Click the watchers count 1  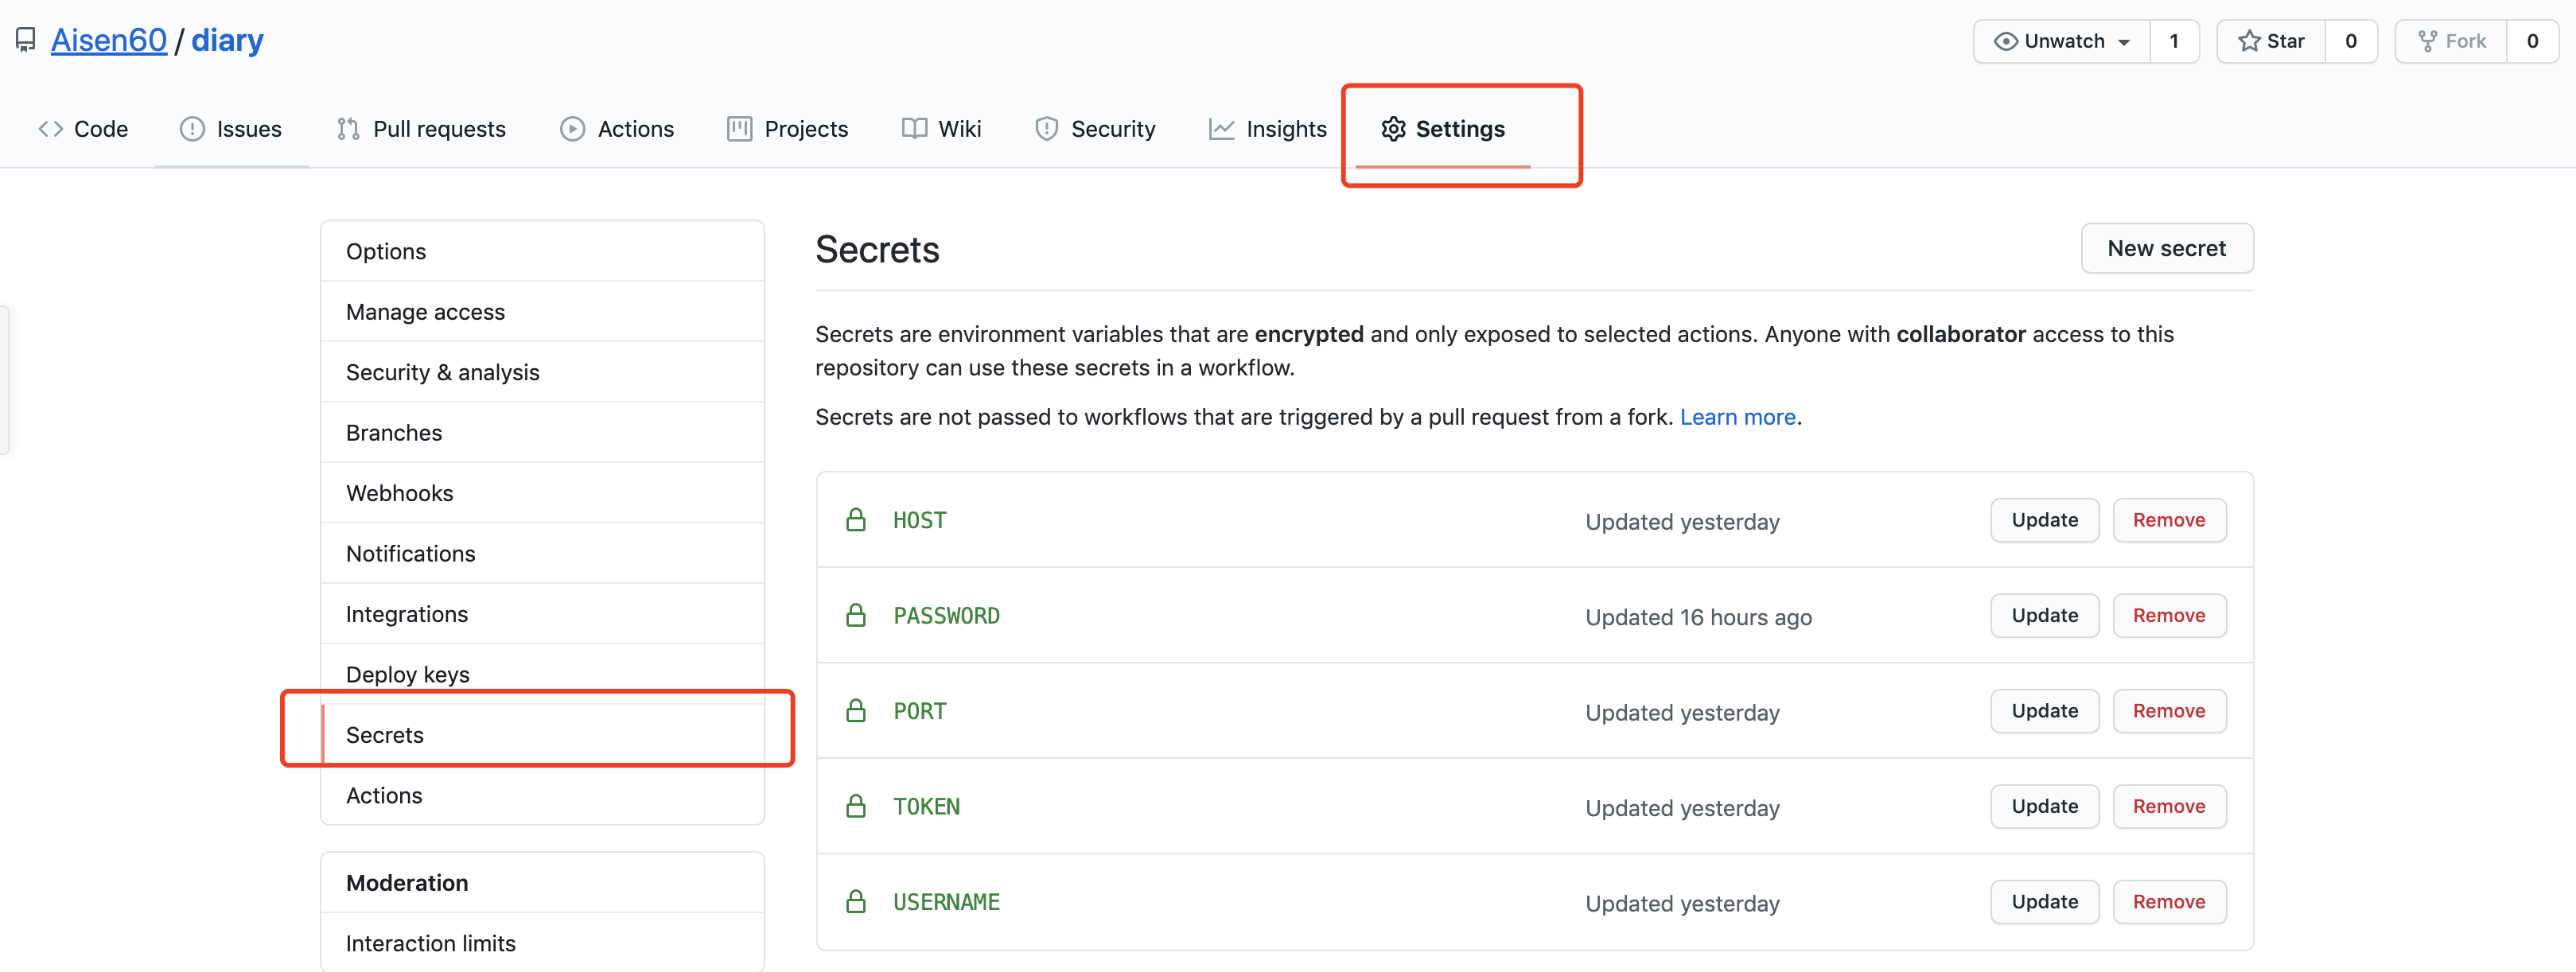[x=2174, y=41]
